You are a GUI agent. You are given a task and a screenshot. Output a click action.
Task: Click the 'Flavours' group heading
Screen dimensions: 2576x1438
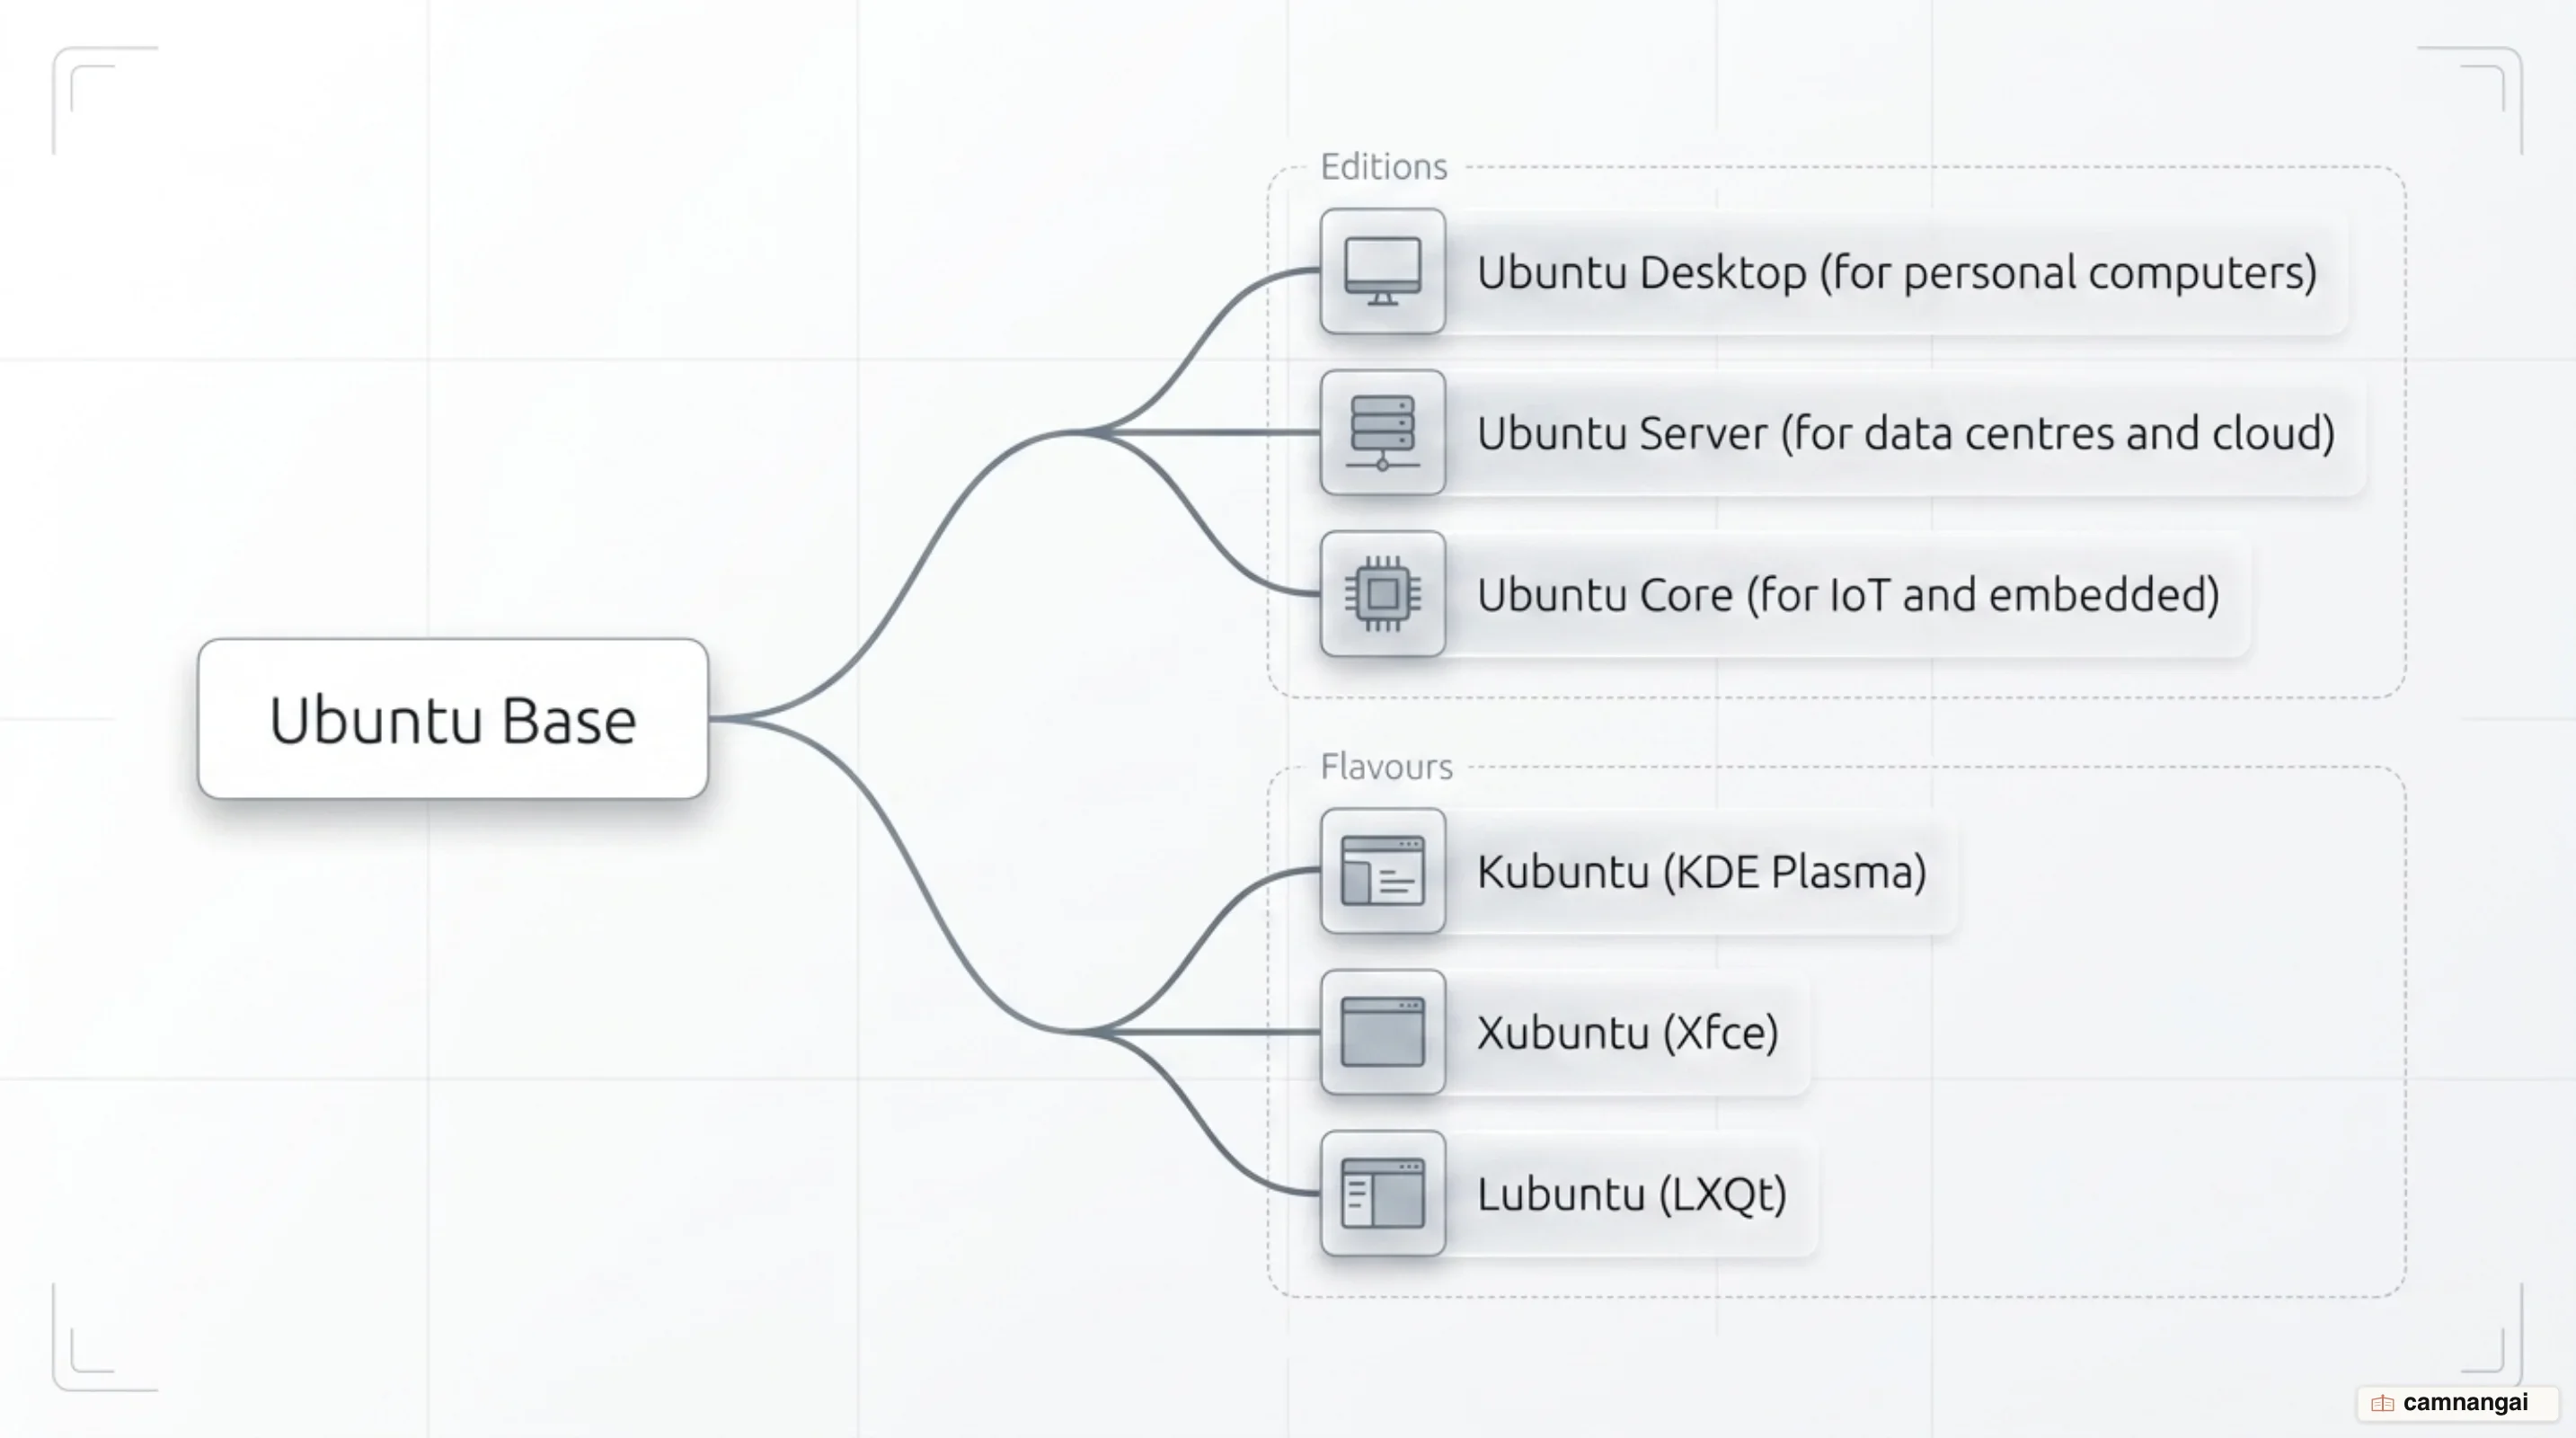click(x=1386, y=766)
